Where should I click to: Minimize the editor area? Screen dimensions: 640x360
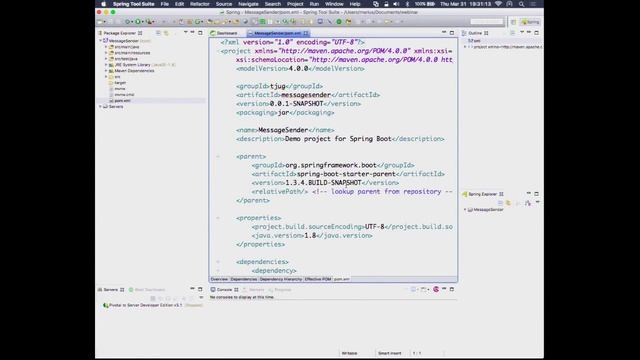click(444, 33)
